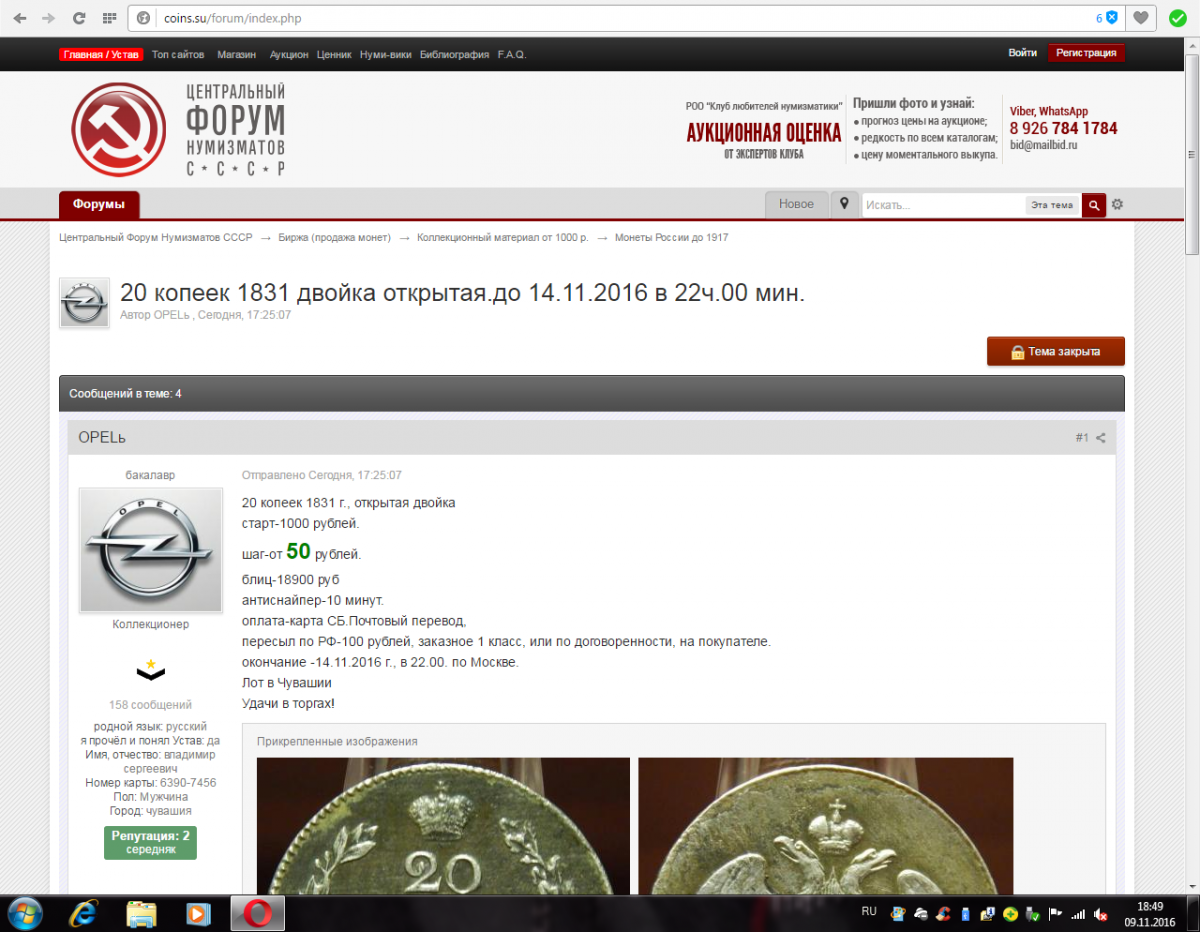This screenshot has width=1200, height=932.
Task: Click the green checkmark extension icon
Action: point(1178,18)
